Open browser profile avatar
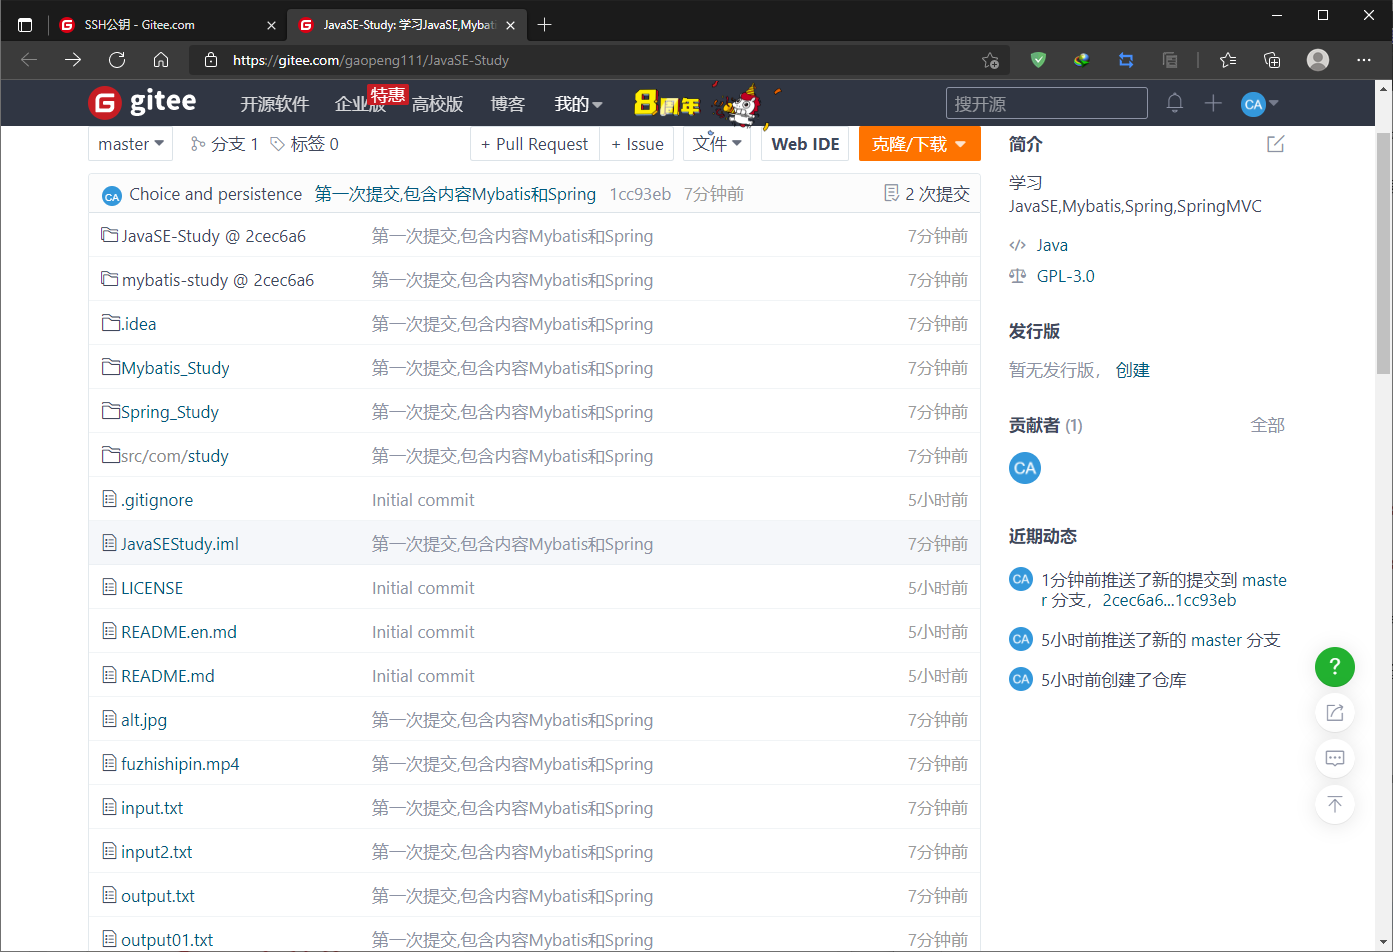The width and height of the screenshot is (1393, 952). tap(1318, 60)
